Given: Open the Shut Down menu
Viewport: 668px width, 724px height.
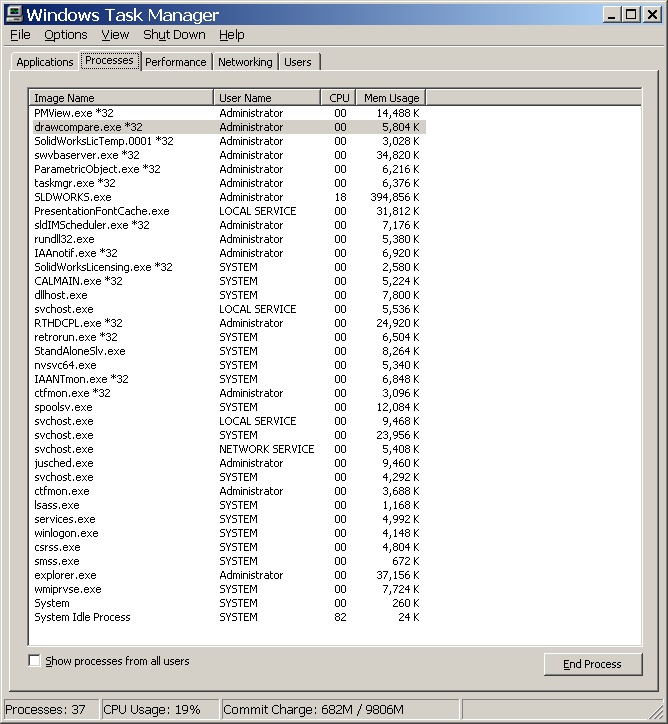Looking at the screenshot, I should (x=174, y=35).
